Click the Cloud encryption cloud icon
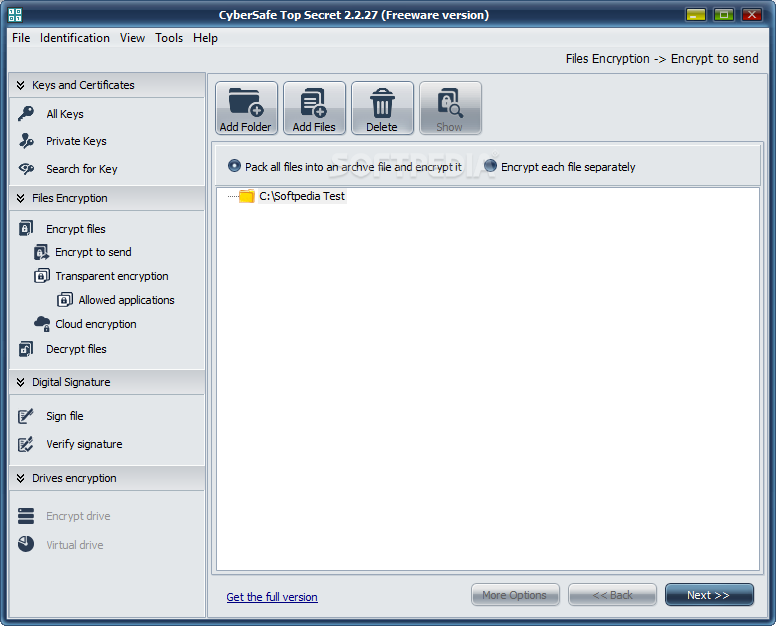 point(42,324)
